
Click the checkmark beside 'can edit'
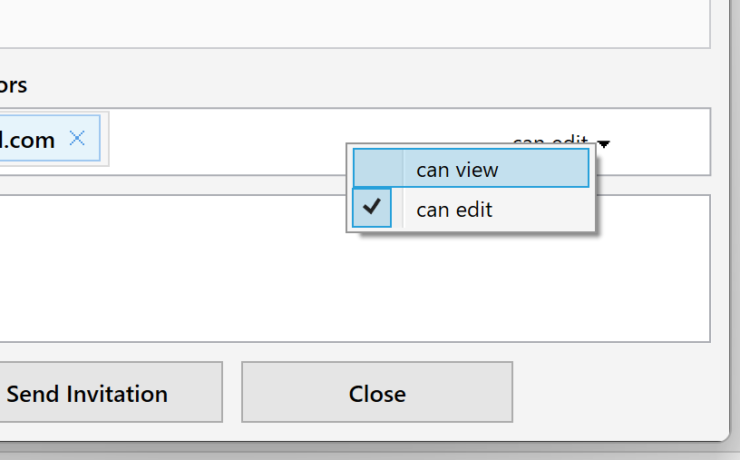tap(372, 207)
